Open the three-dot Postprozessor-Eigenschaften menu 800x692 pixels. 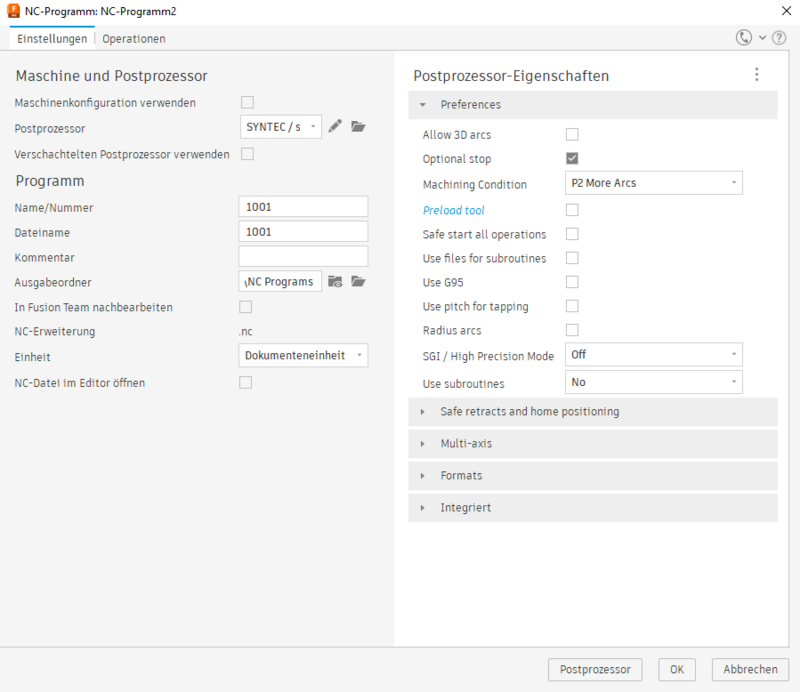coord(756,75)
